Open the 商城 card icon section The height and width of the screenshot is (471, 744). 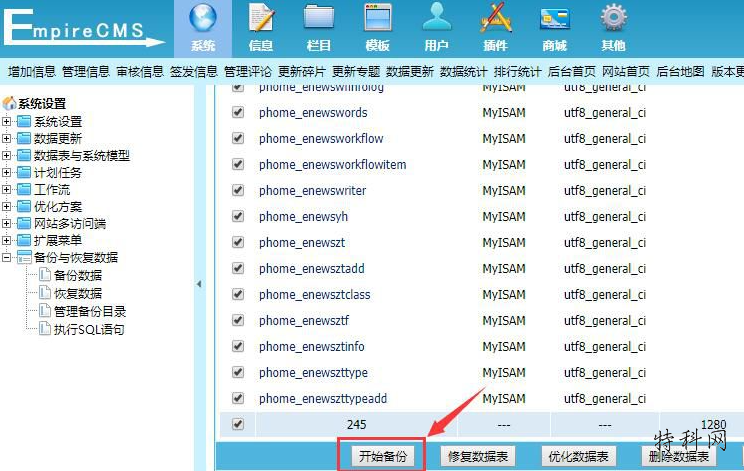(x=554, y=28)
